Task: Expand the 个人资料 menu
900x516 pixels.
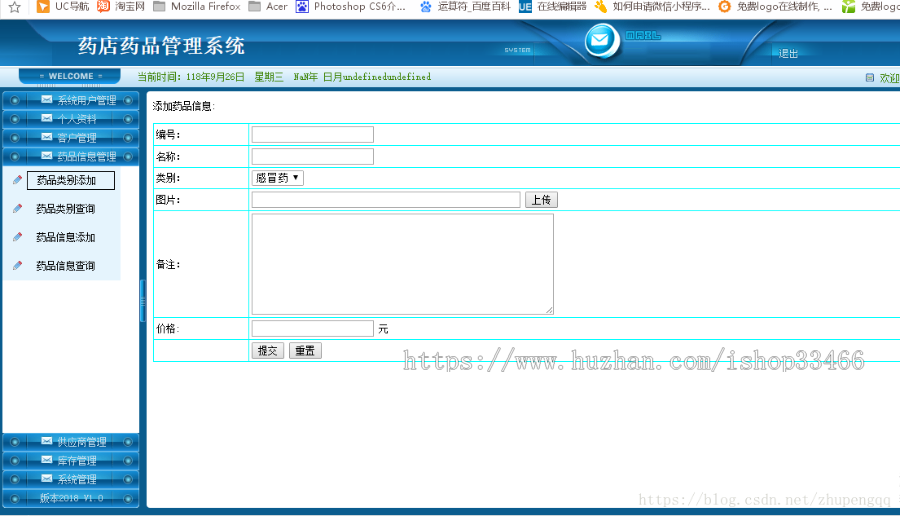Action: (71, 119)
